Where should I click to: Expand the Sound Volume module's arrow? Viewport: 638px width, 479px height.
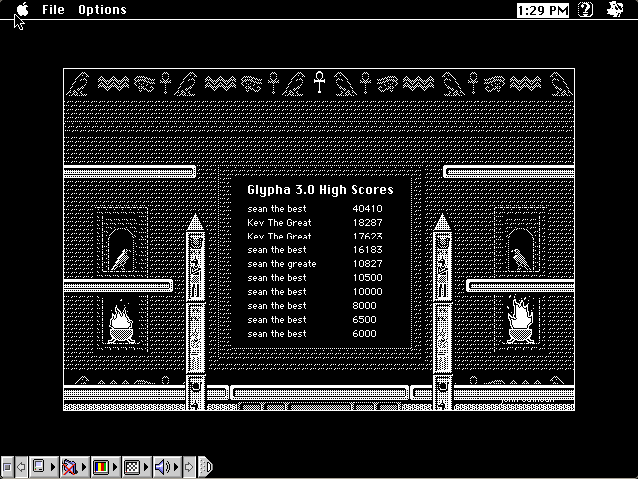point(176,467)
